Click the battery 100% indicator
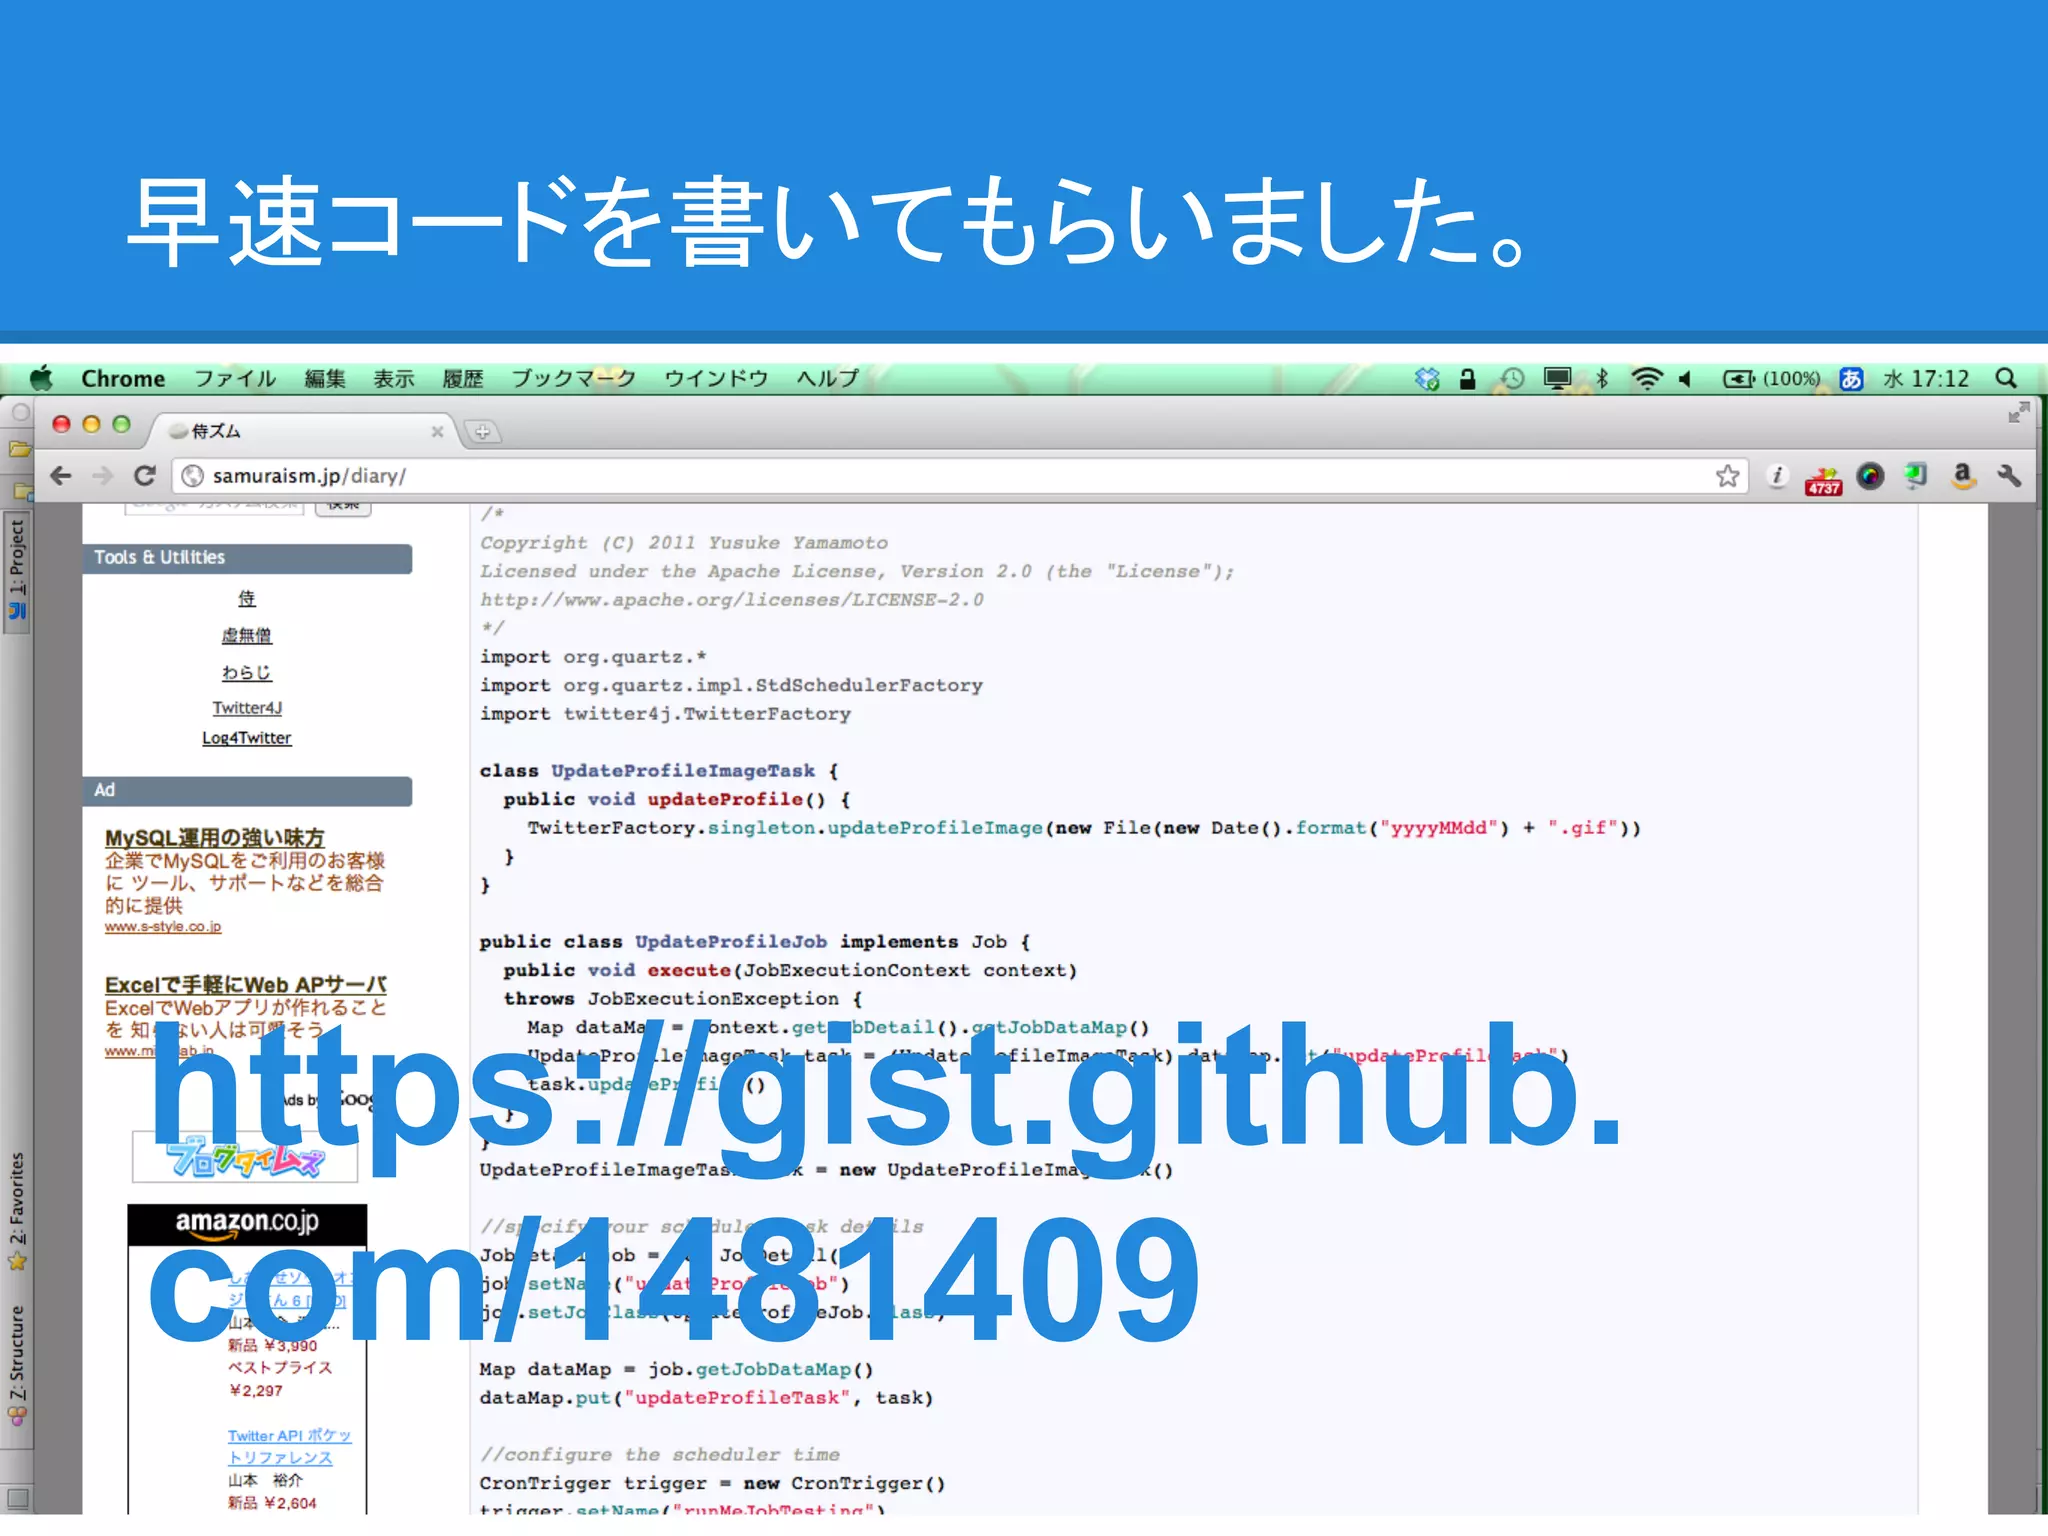 click(x=1771, y=378)
